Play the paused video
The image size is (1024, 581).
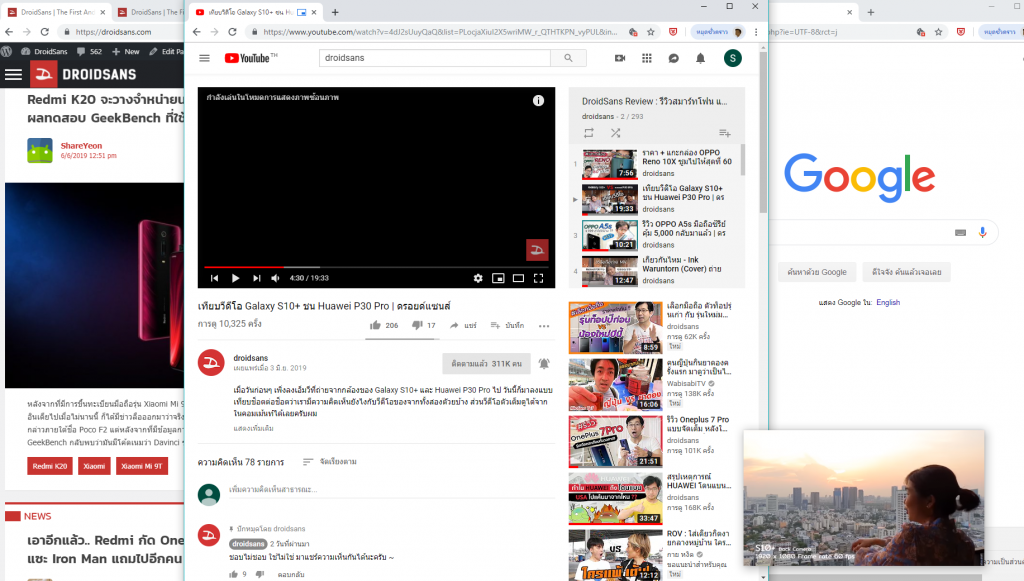tap(235, 278)
